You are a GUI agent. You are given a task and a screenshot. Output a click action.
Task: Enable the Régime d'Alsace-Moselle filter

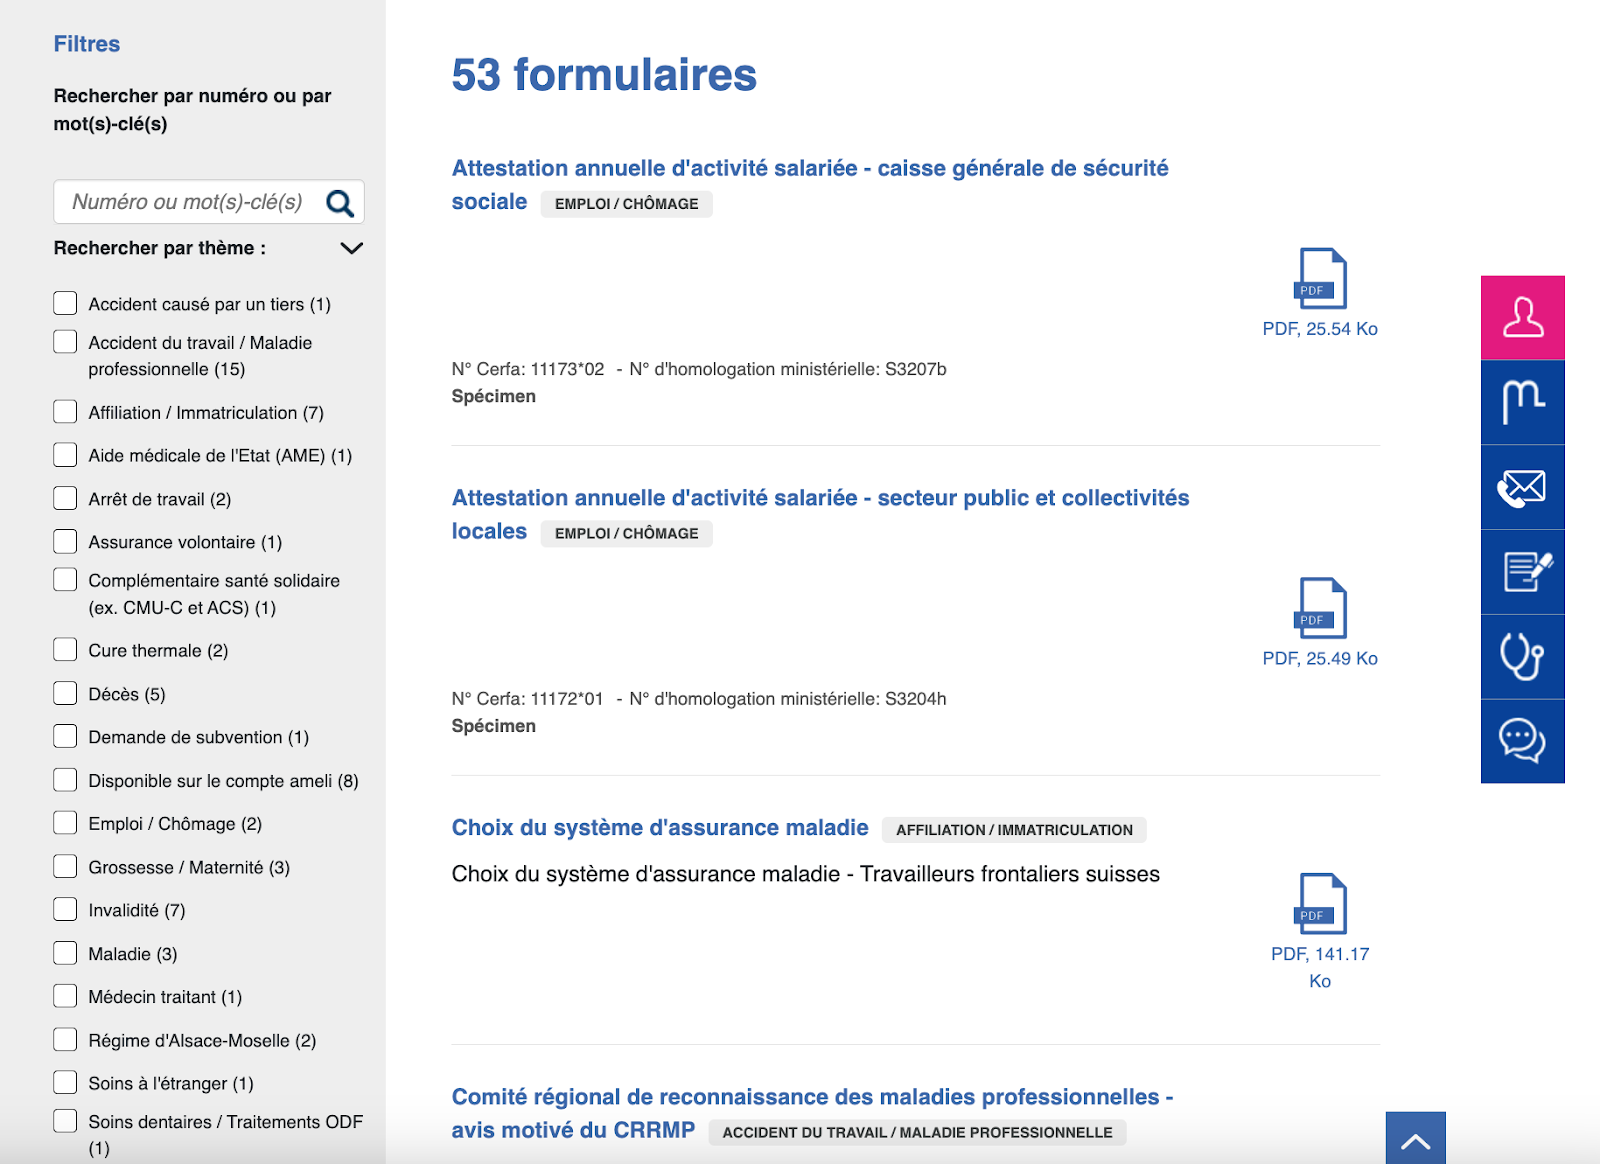tap(65, 1040)
